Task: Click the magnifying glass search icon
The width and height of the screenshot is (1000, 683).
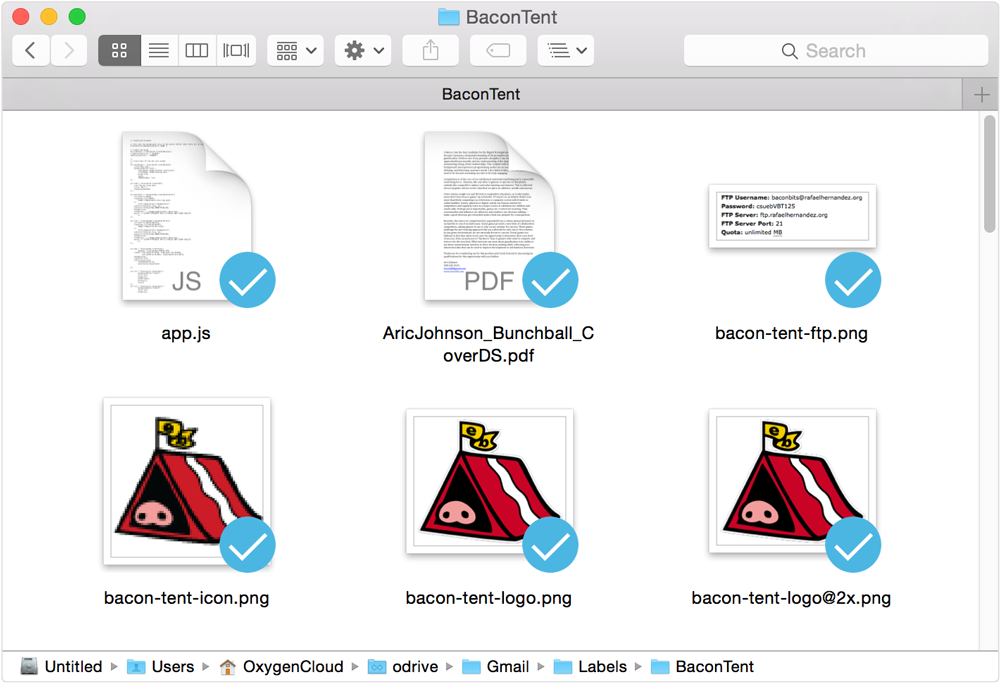Action: pos(790,51)
